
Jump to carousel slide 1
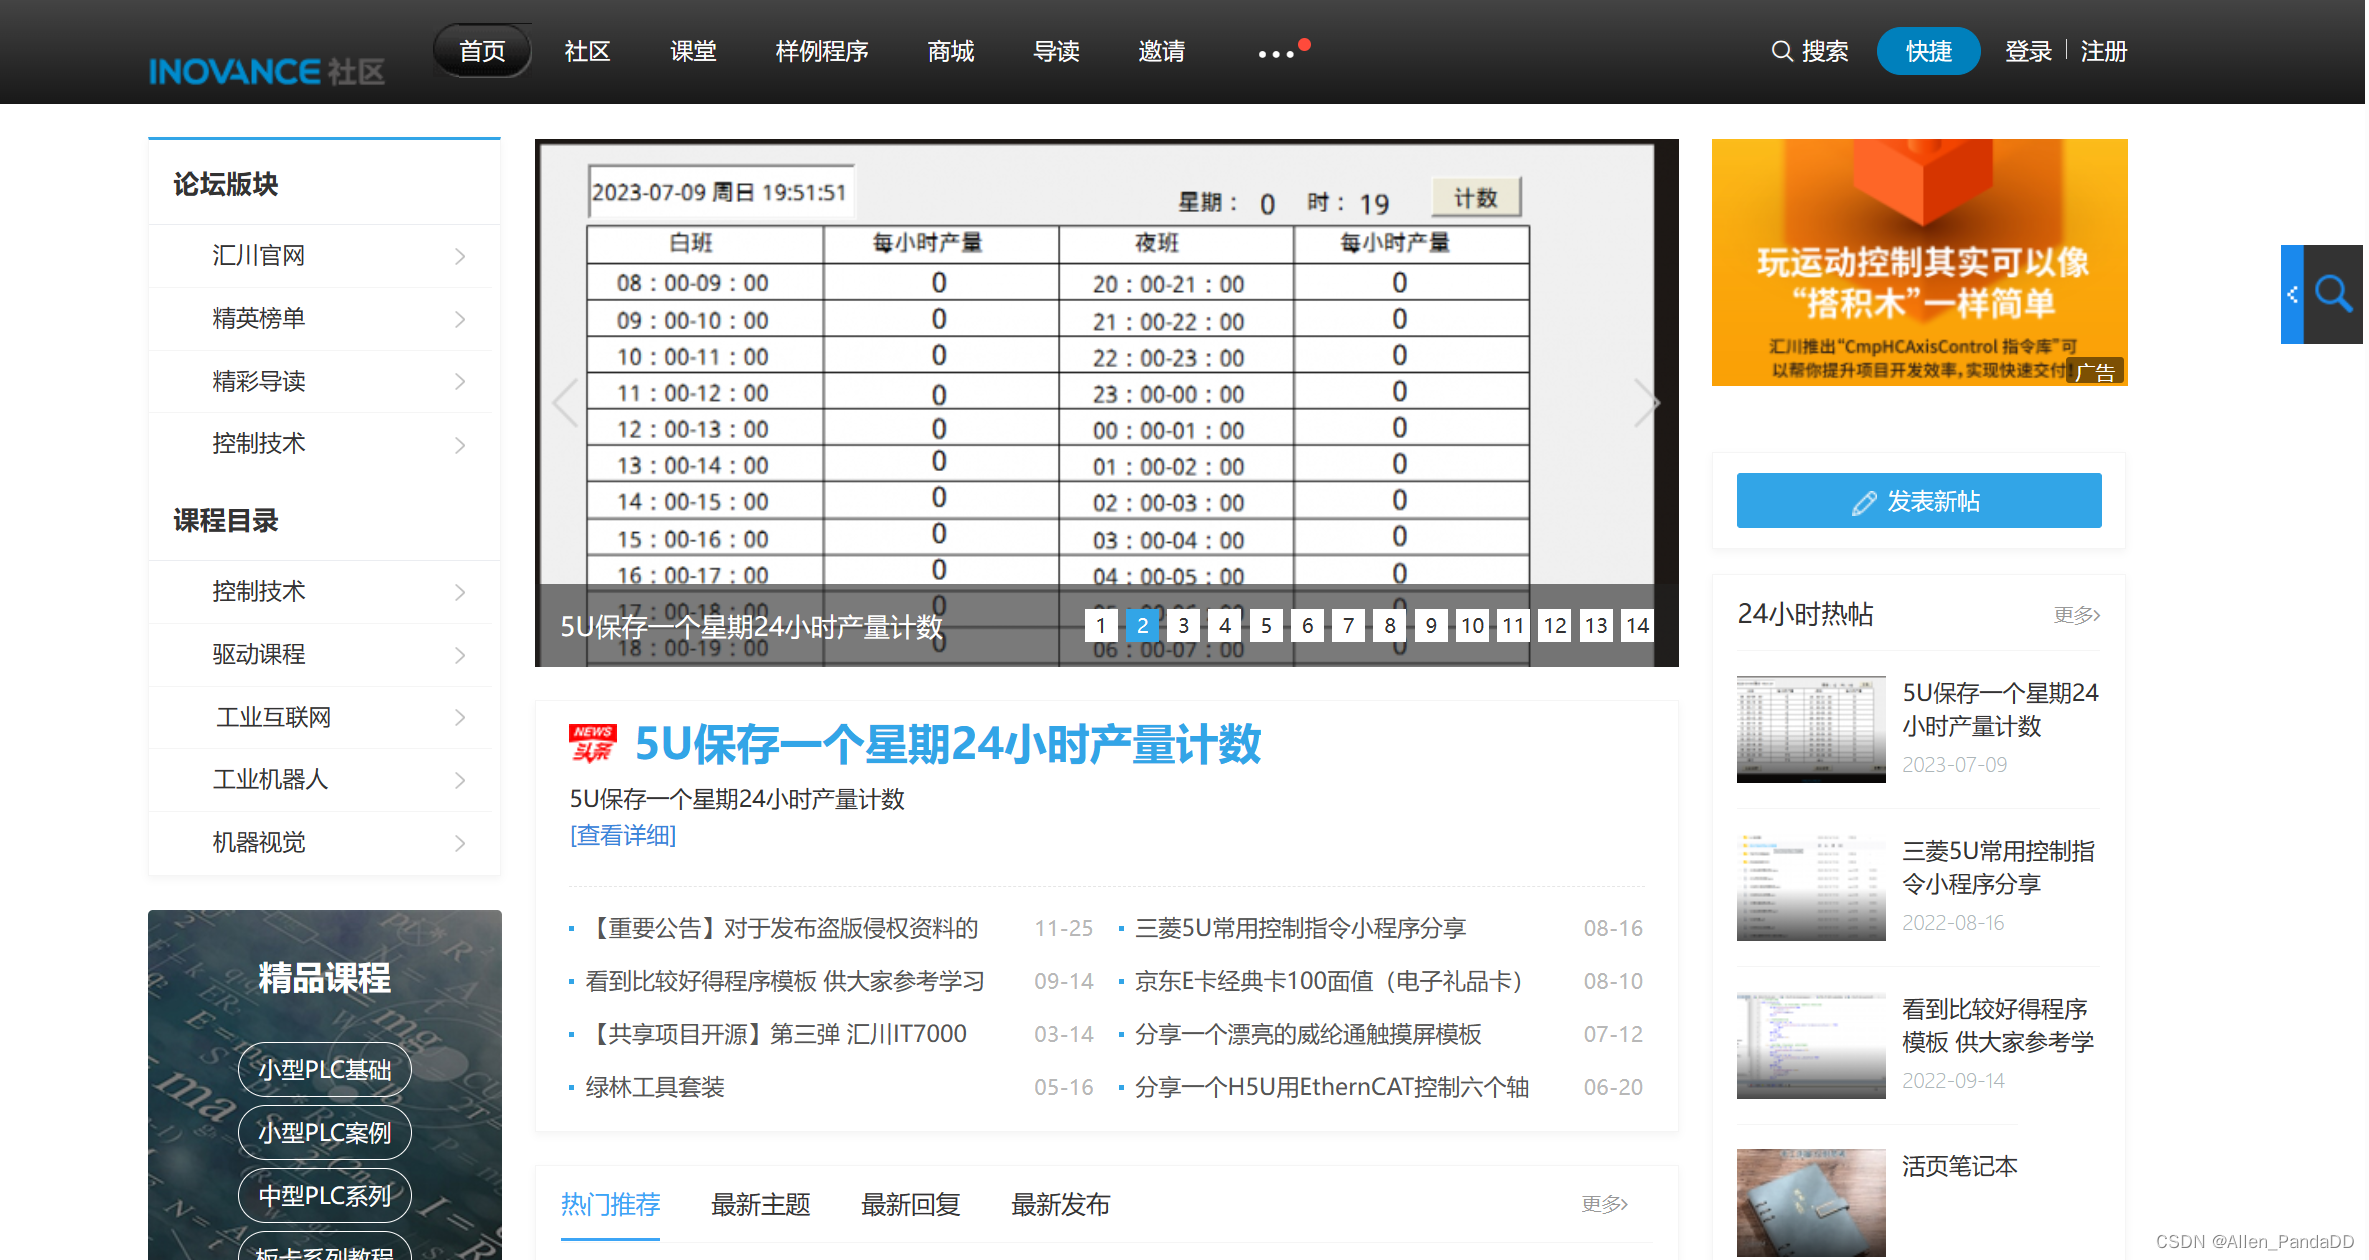click(1101, 625)
